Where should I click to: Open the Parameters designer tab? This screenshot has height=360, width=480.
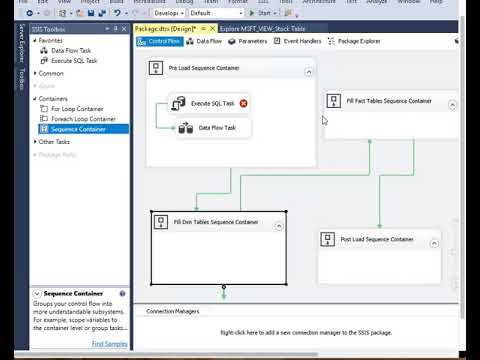248,41
